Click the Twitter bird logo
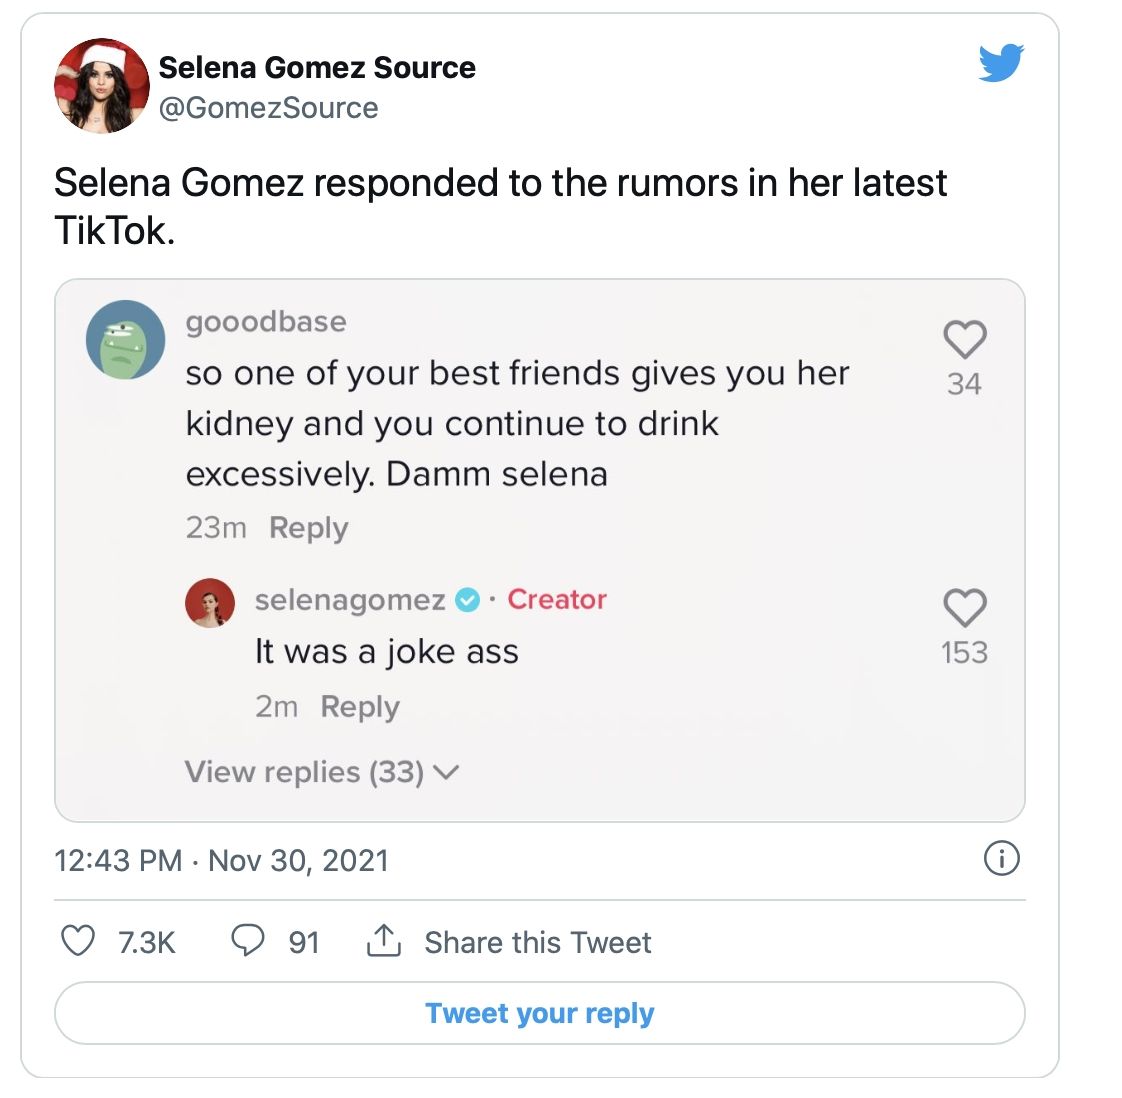 pos(1001,64)
